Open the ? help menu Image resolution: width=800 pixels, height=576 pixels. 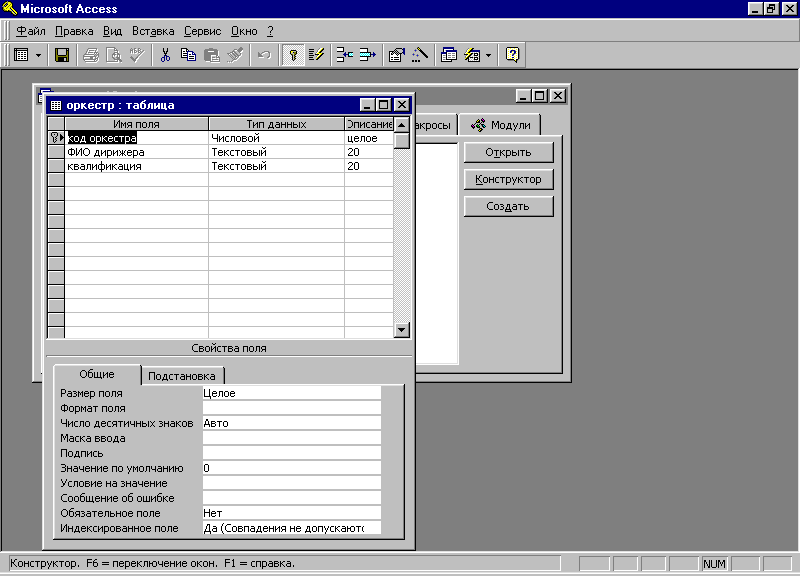point(270,31)
